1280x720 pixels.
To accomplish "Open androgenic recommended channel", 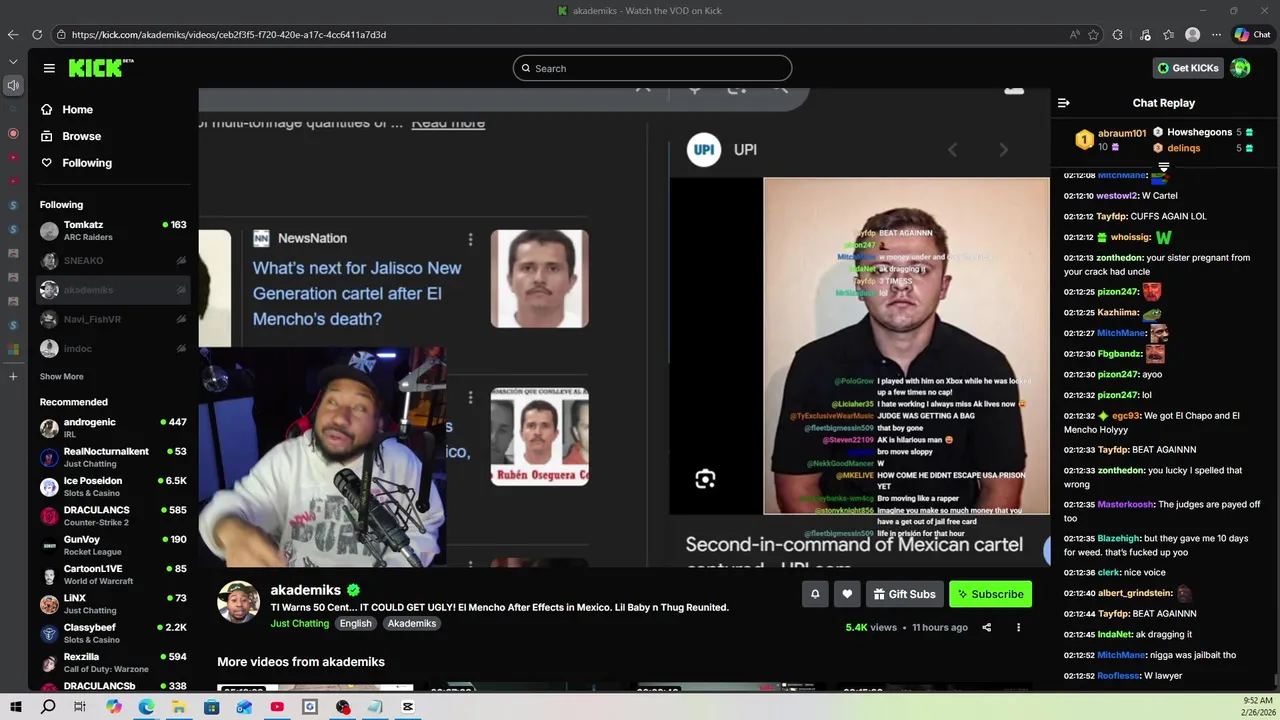I will pyautogui.click(x=113, y=428).
